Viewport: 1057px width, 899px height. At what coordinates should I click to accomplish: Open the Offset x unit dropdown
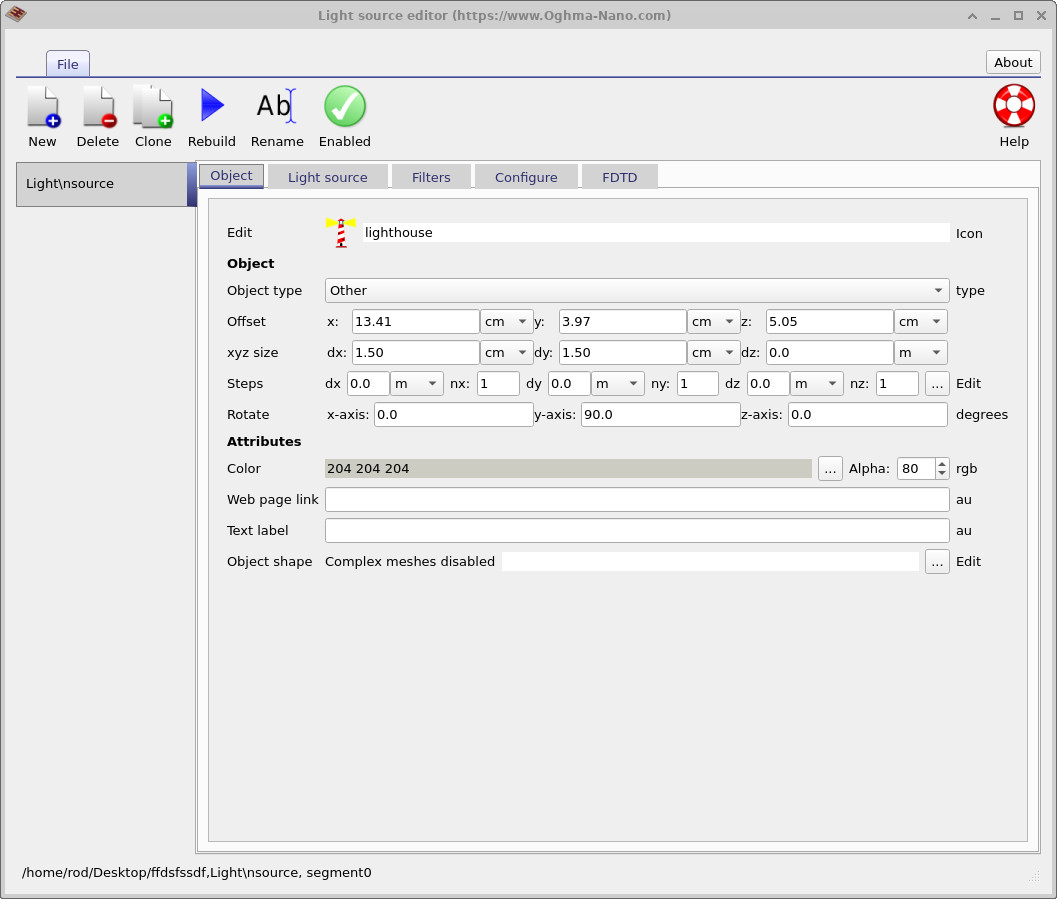pos(506,321)
